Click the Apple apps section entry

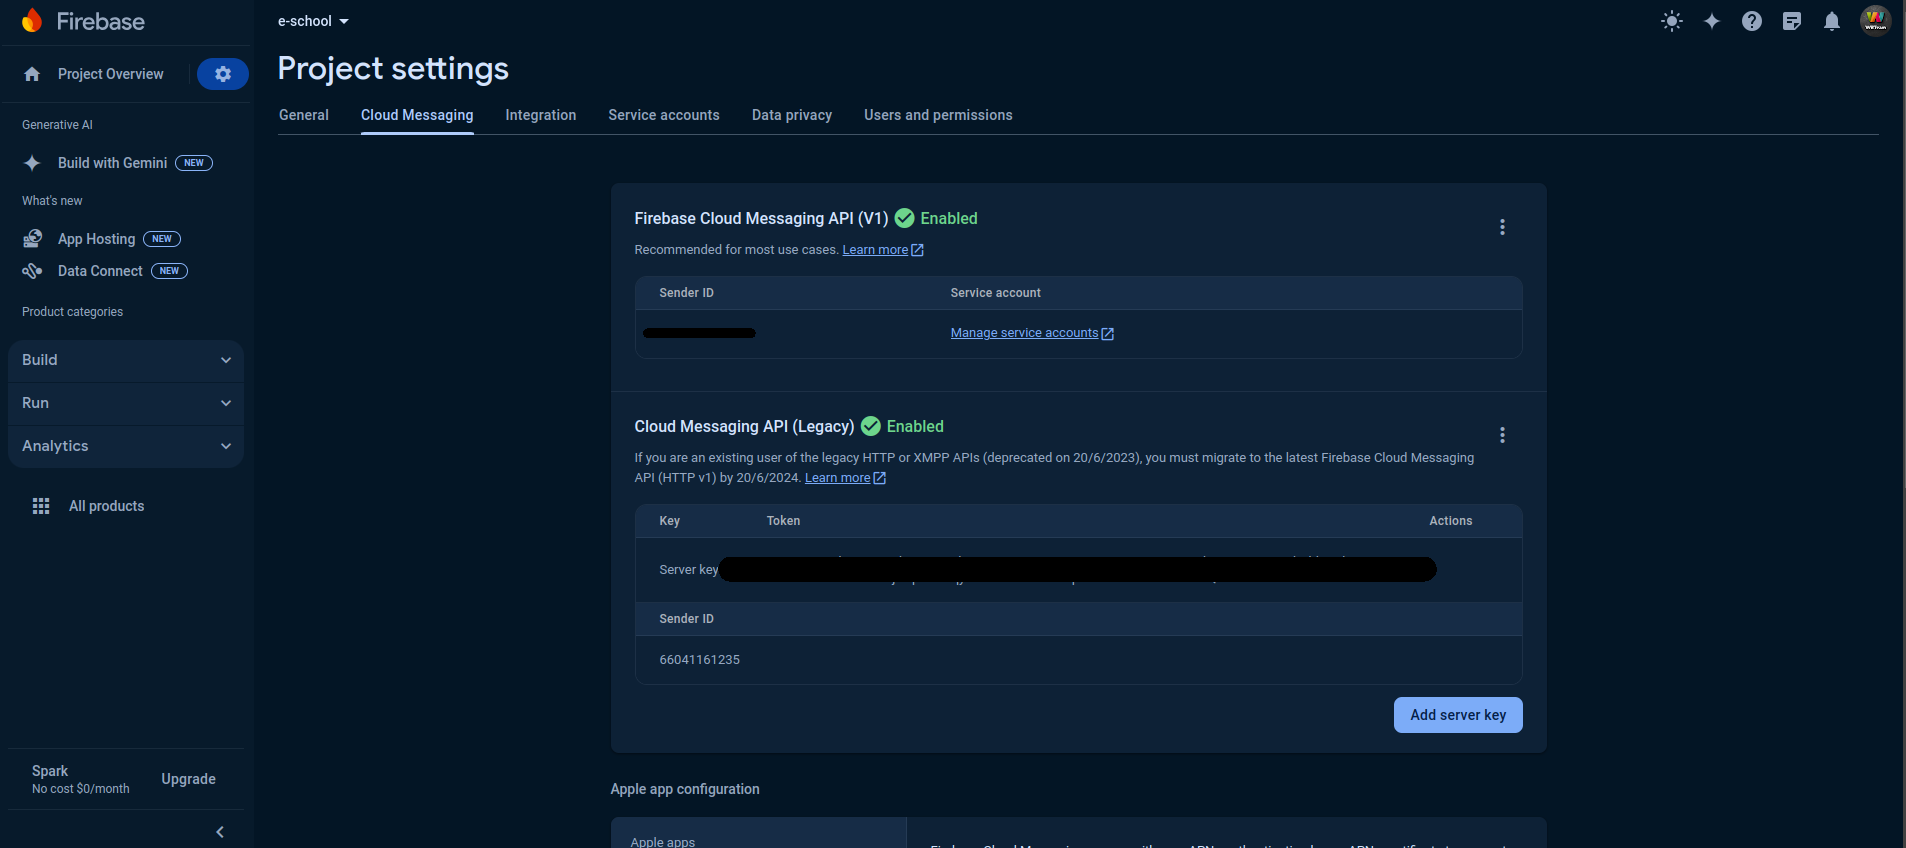tap(663, 842)
